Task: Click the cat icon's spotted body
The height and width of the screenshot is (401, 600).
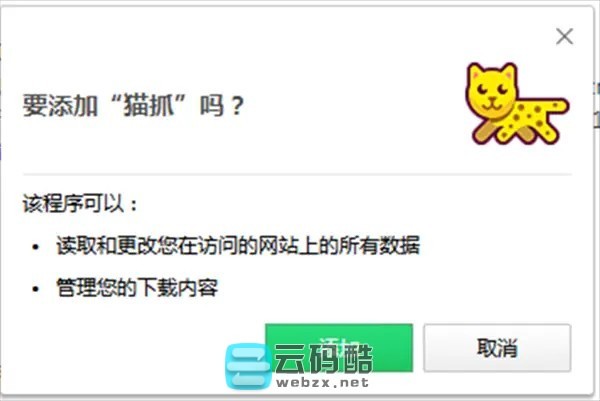Action: pyautogui.click(x=536, y=119)
